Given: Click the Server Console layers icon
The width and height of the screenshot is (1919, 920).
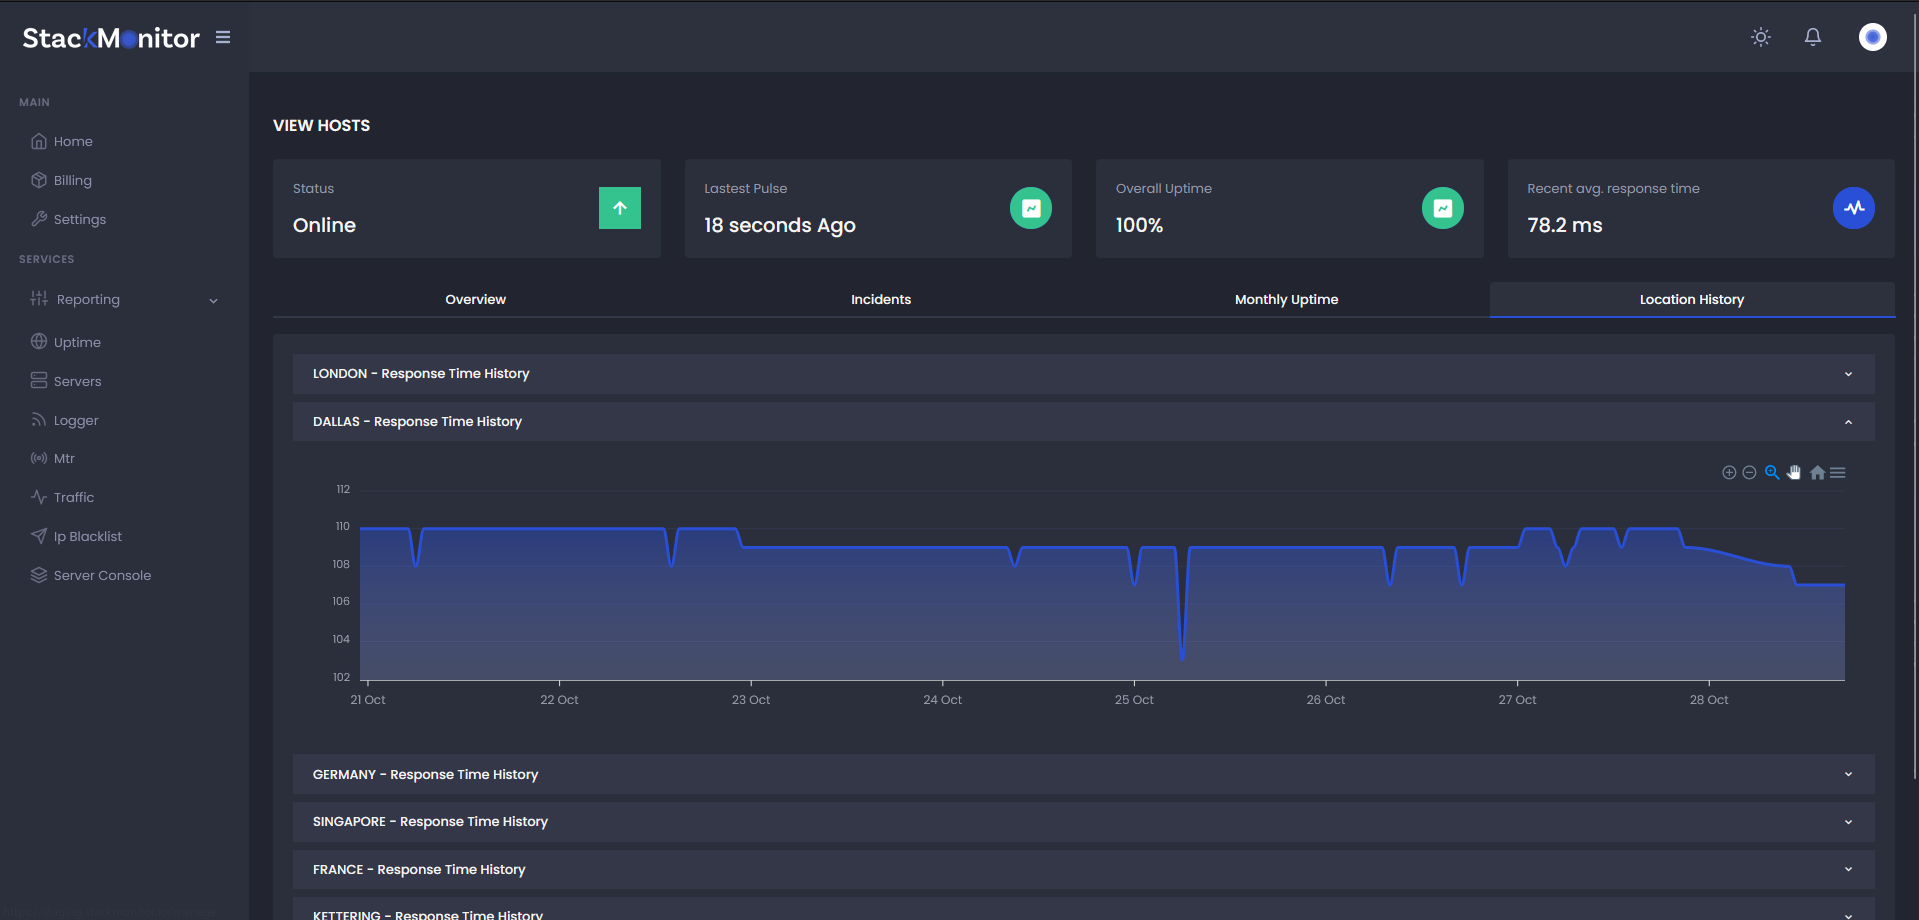Looking at the screenshot, I should pyautogui.click(x=39, y=575).
